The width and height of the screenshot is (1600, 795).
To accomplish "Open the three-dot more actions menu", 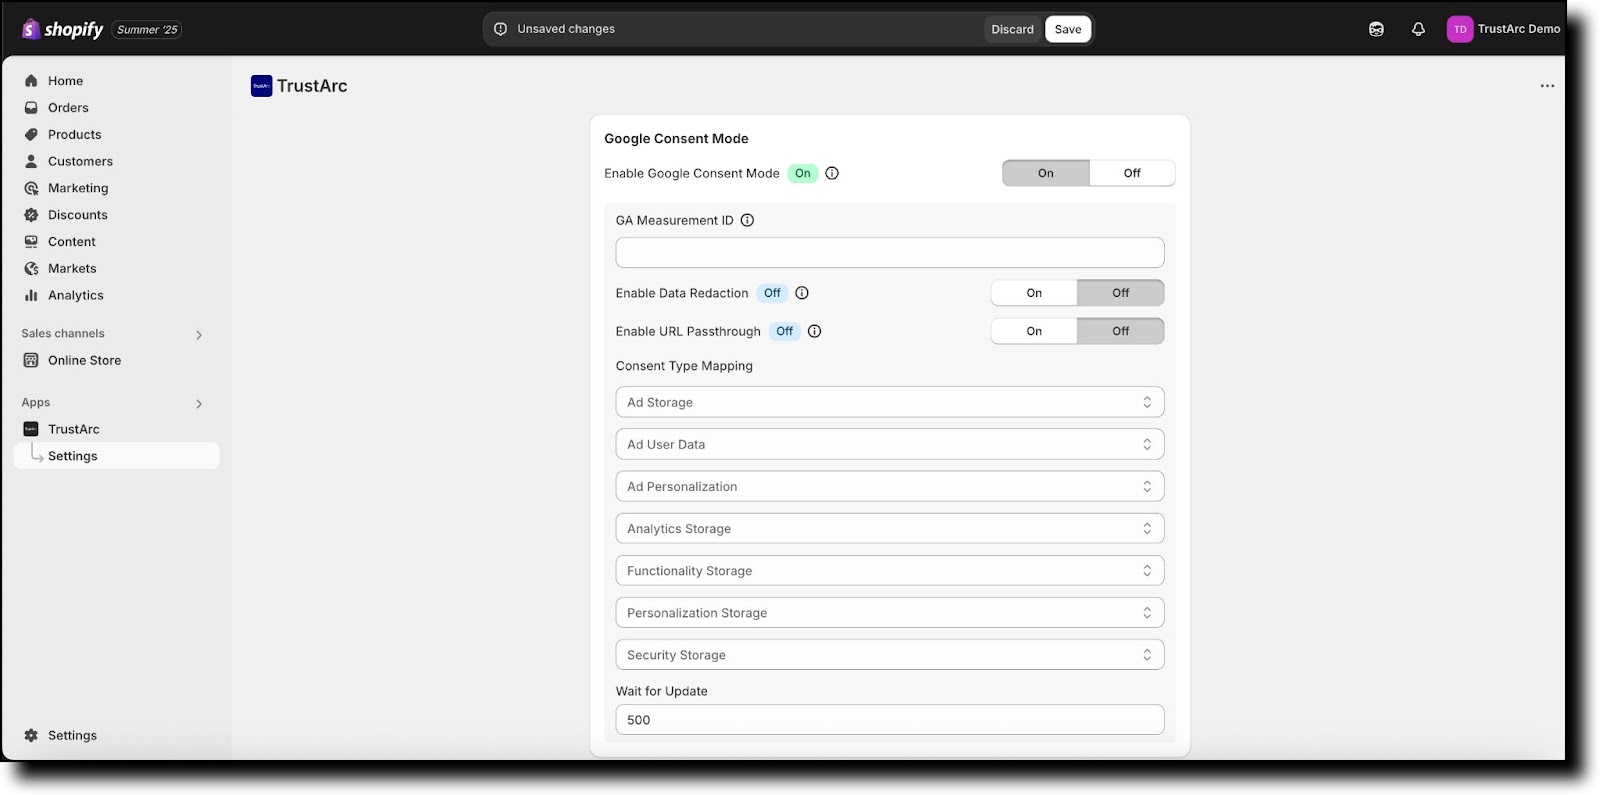I will (x=1547, y=86).
